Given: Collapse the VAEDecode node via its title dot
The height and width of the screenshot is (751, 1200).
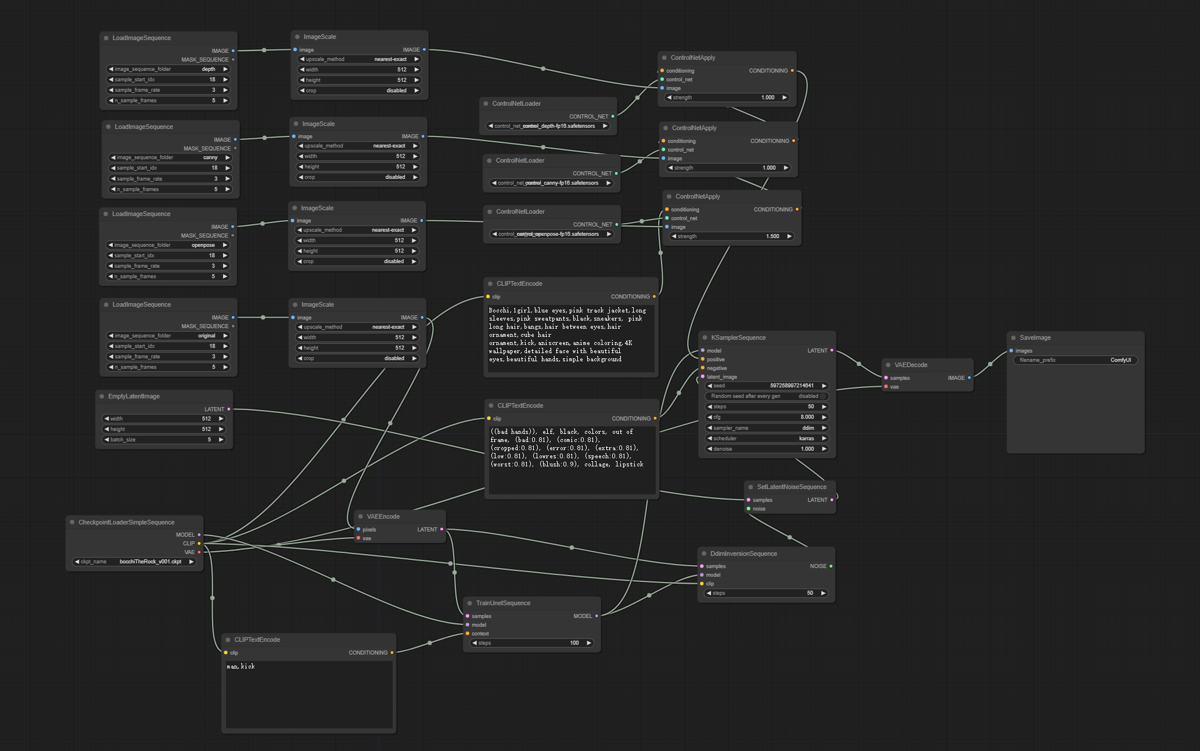Looking at the screenshot, I should 886,364.
